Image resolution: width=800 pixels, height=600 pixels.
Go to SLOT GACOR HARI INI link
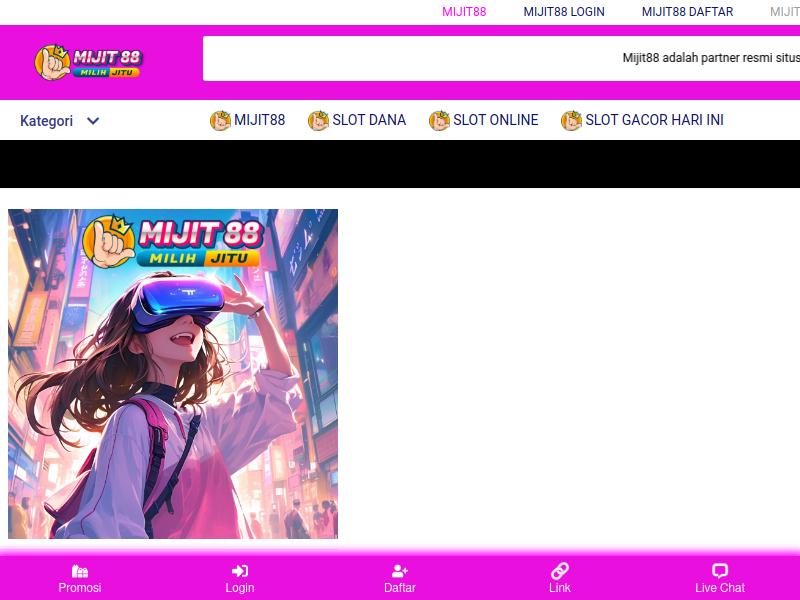coord(655,120)
